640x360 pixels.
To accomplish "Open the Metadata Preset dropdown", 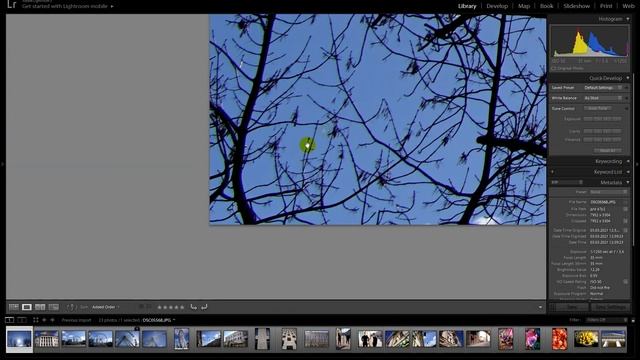I will click(x=609, y=192).
